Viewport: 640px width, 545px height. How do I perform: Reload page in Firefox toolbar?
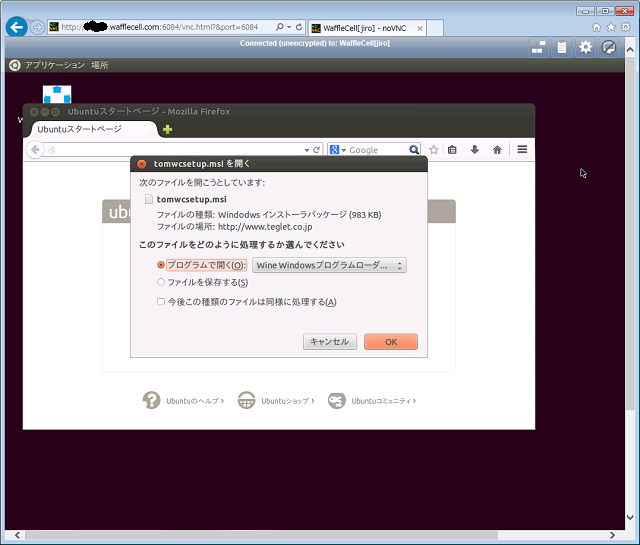pos(316,150)
